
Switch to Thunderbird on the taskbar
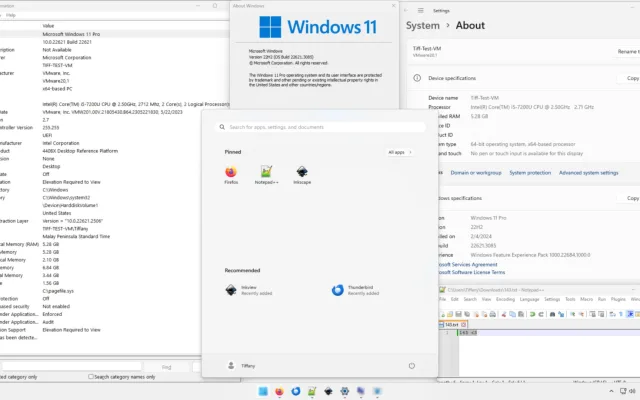pyautogui.click(x=296, y=391)
